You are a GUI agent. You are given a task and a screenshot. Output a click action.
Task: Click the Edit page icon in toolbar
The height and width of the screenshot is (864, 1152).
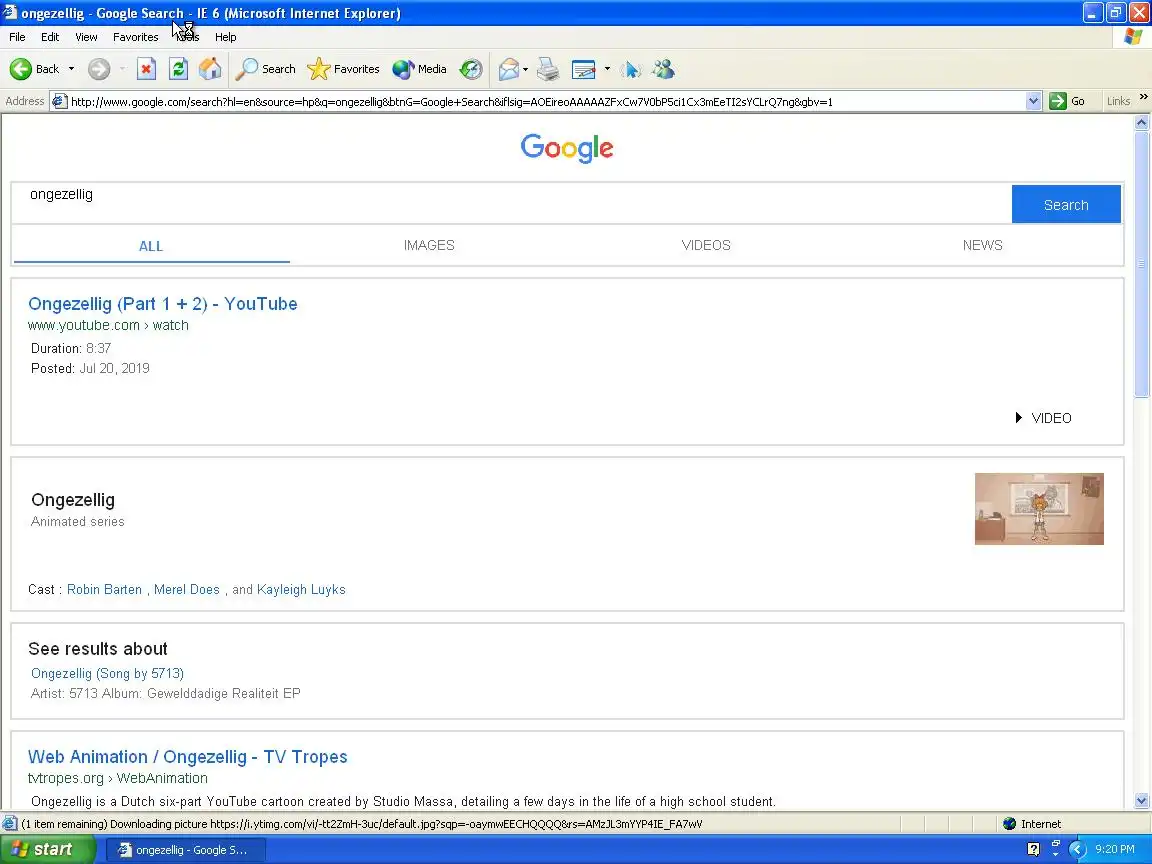point(583,69)
